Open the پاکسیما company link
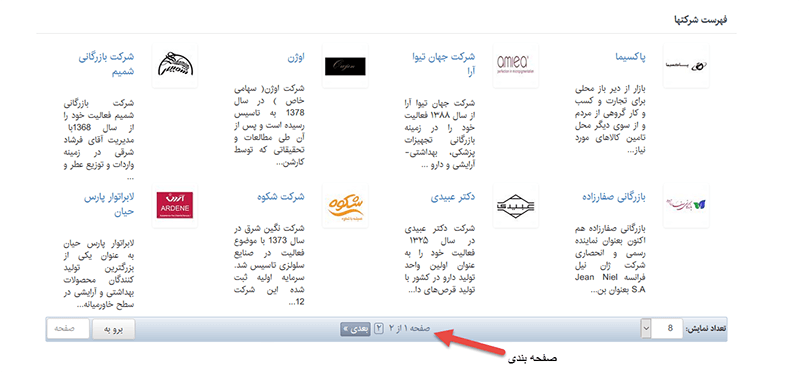 631,58
